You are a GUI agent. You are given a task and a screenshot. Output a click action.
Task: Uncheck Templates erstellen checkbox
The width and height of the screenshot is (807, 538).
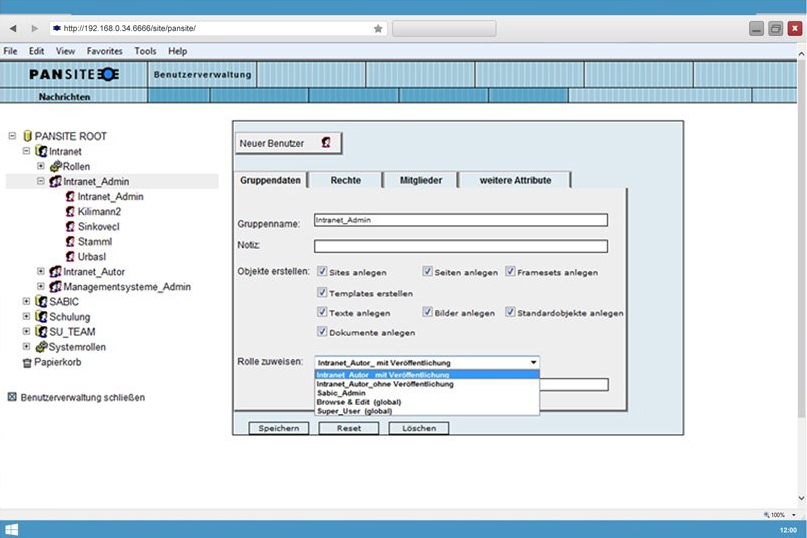coord(322,292)
